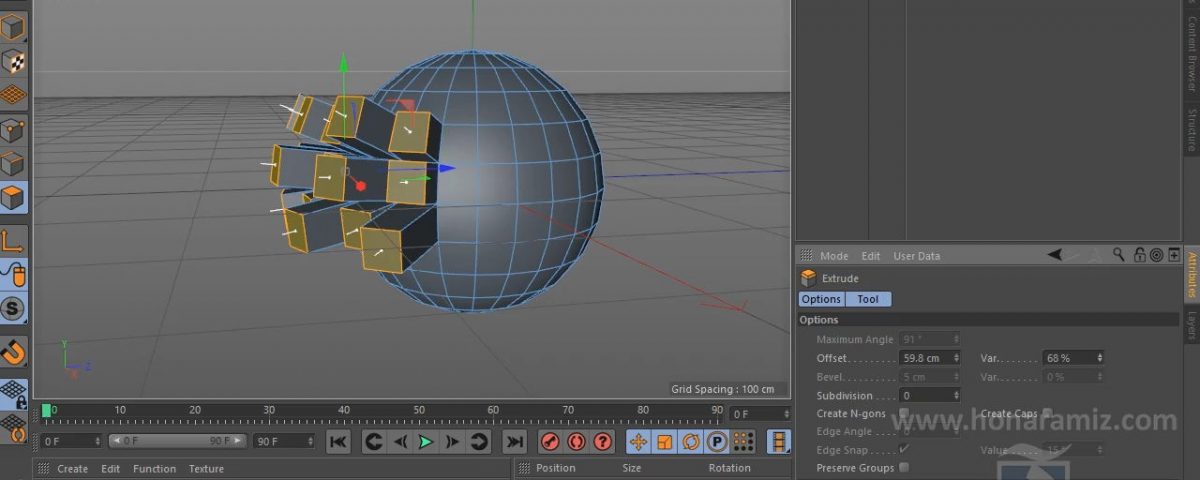This screenshot has height=480, width=1200.
Task: Click stepper of timeline current-frame field
Action: tap(786, 413)
